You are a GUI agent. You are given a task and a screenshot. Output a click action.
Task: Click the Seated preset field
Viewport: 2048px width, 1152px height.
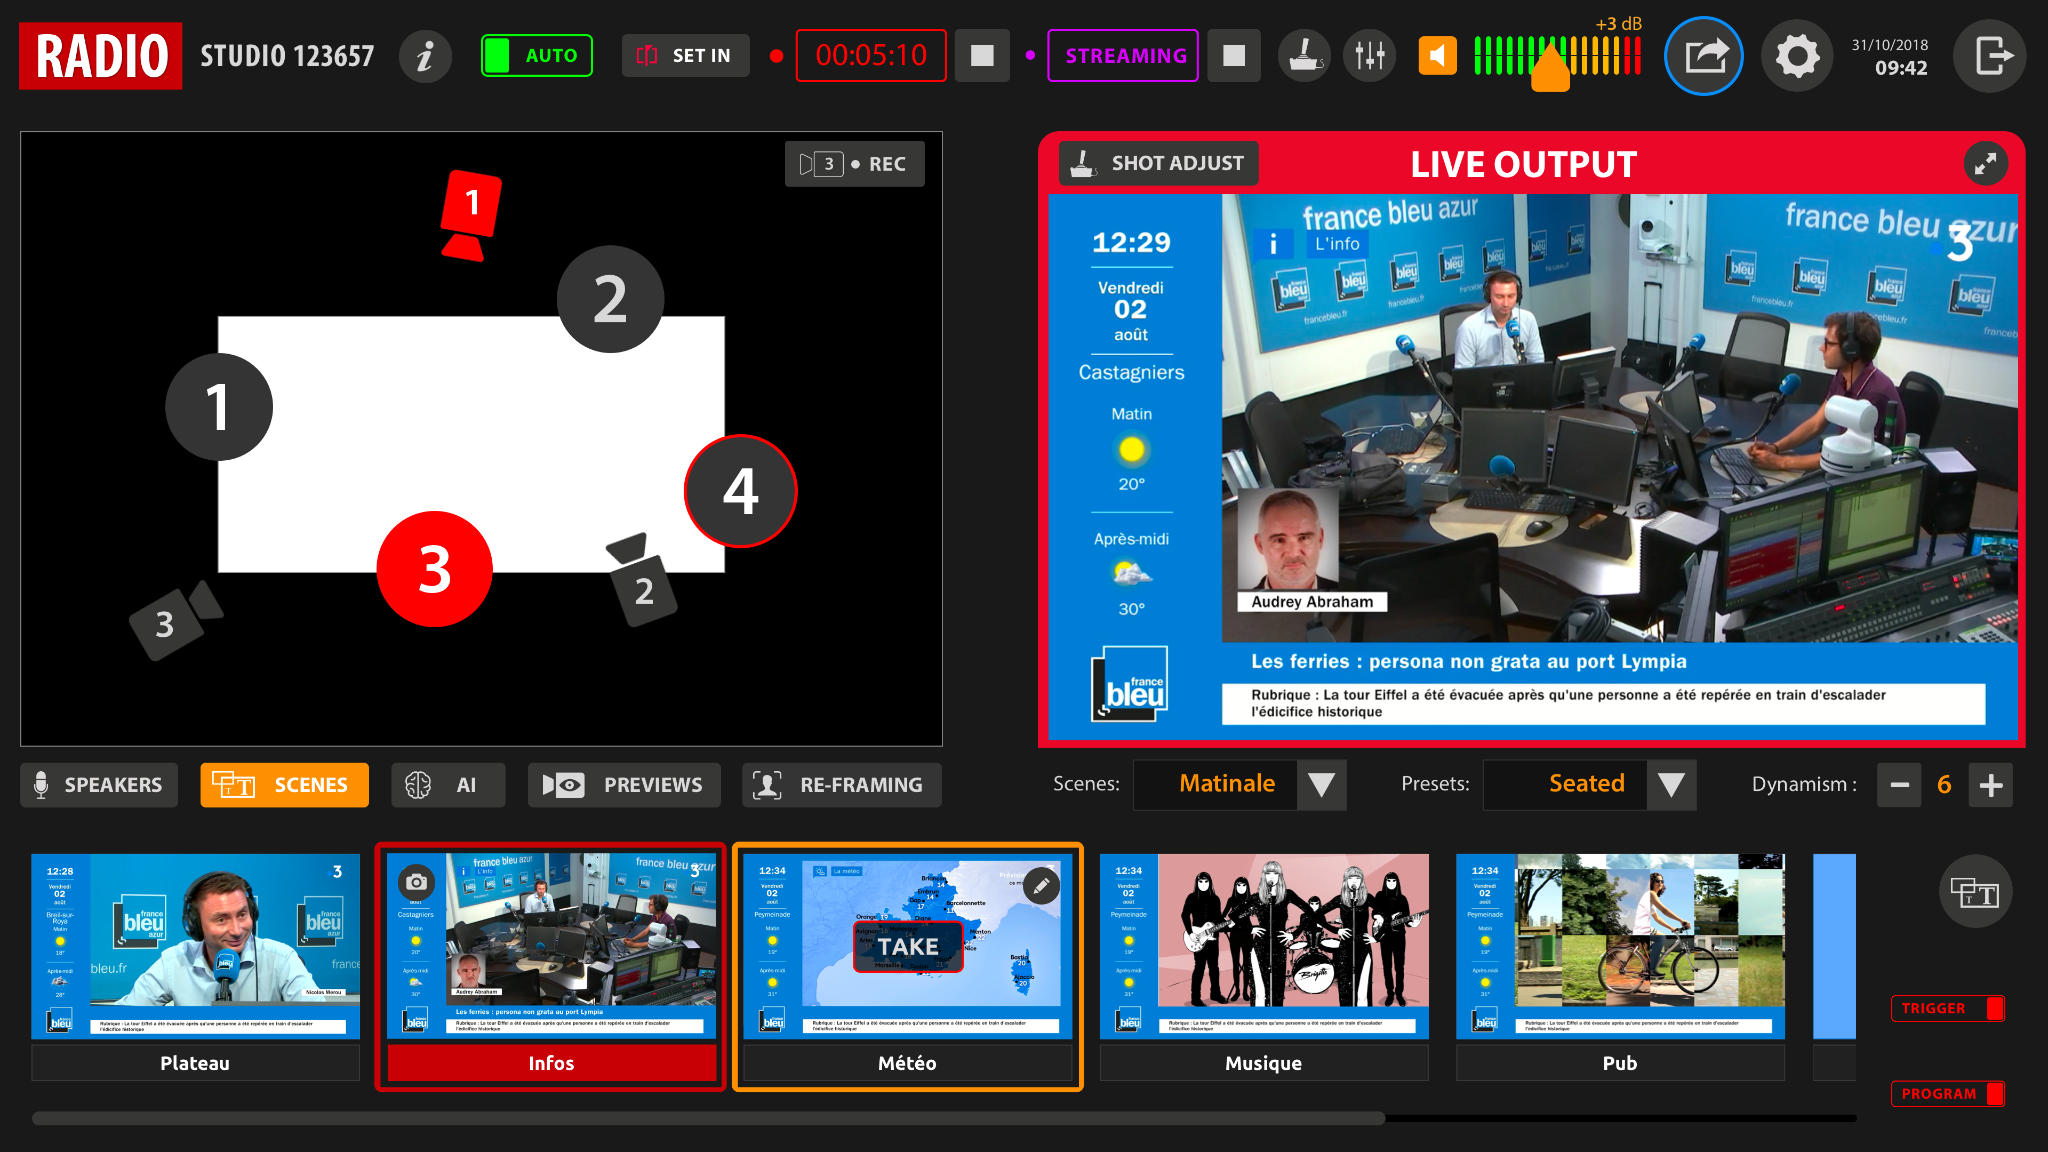(1565, 785)
